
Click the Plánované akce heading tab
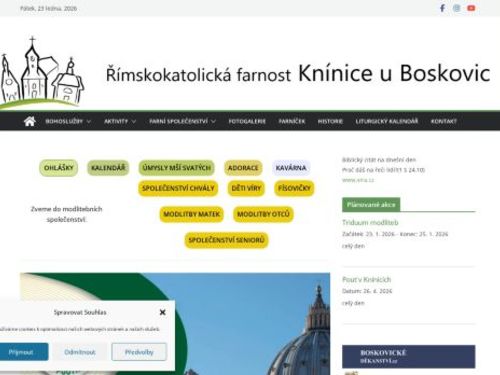coord(371,204)
